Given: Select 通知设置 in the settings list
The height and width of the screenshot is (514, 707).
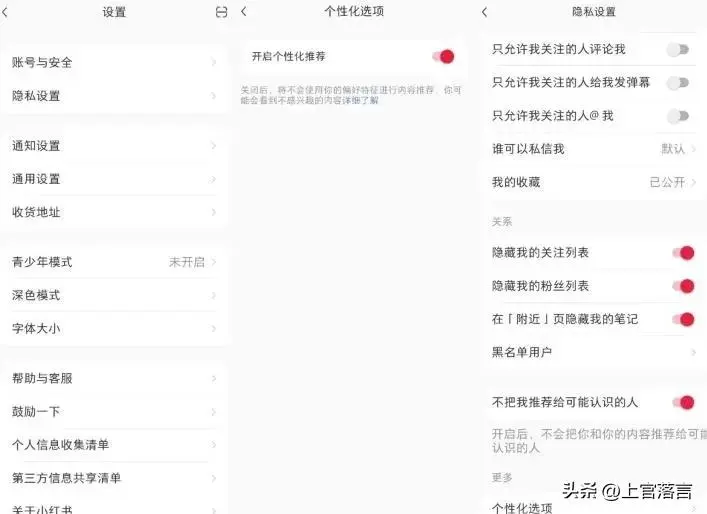Looking at the screenshot, I should coord(110,146).
